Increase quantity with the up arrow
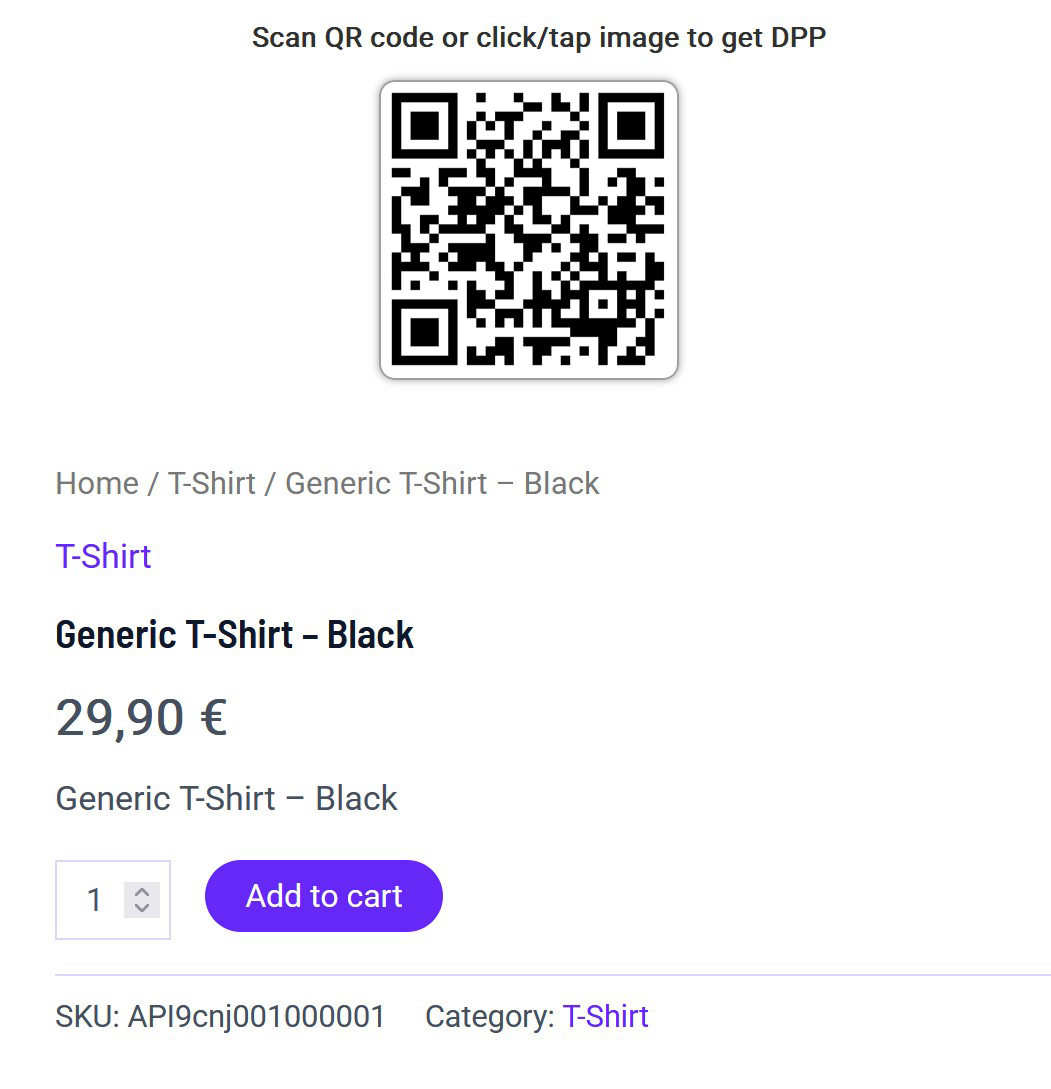The width and height of the screenshot is (1051, 1089). (x=142, y=891)
